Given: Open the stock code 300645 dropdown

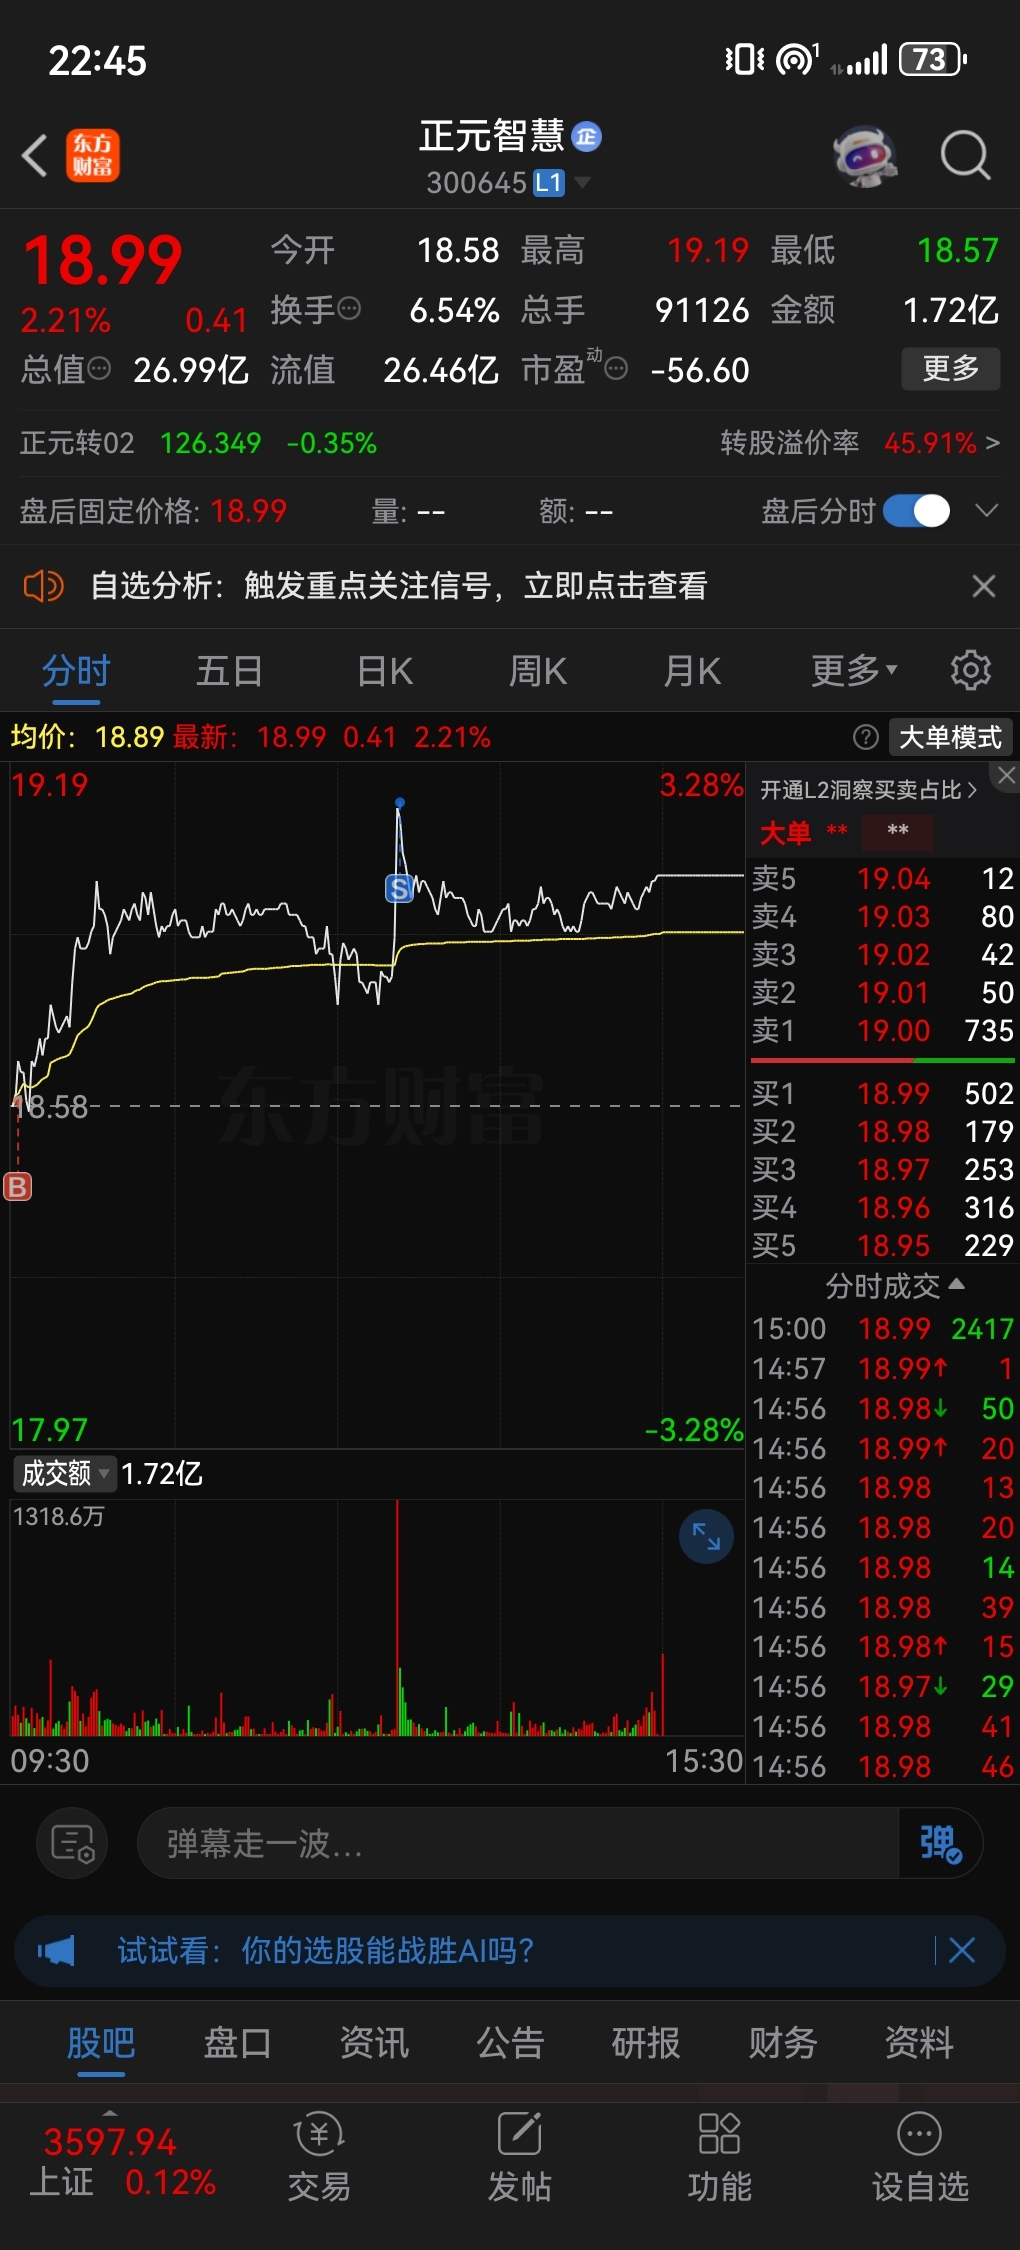Looking at the screenshot, I should (583, 183).
